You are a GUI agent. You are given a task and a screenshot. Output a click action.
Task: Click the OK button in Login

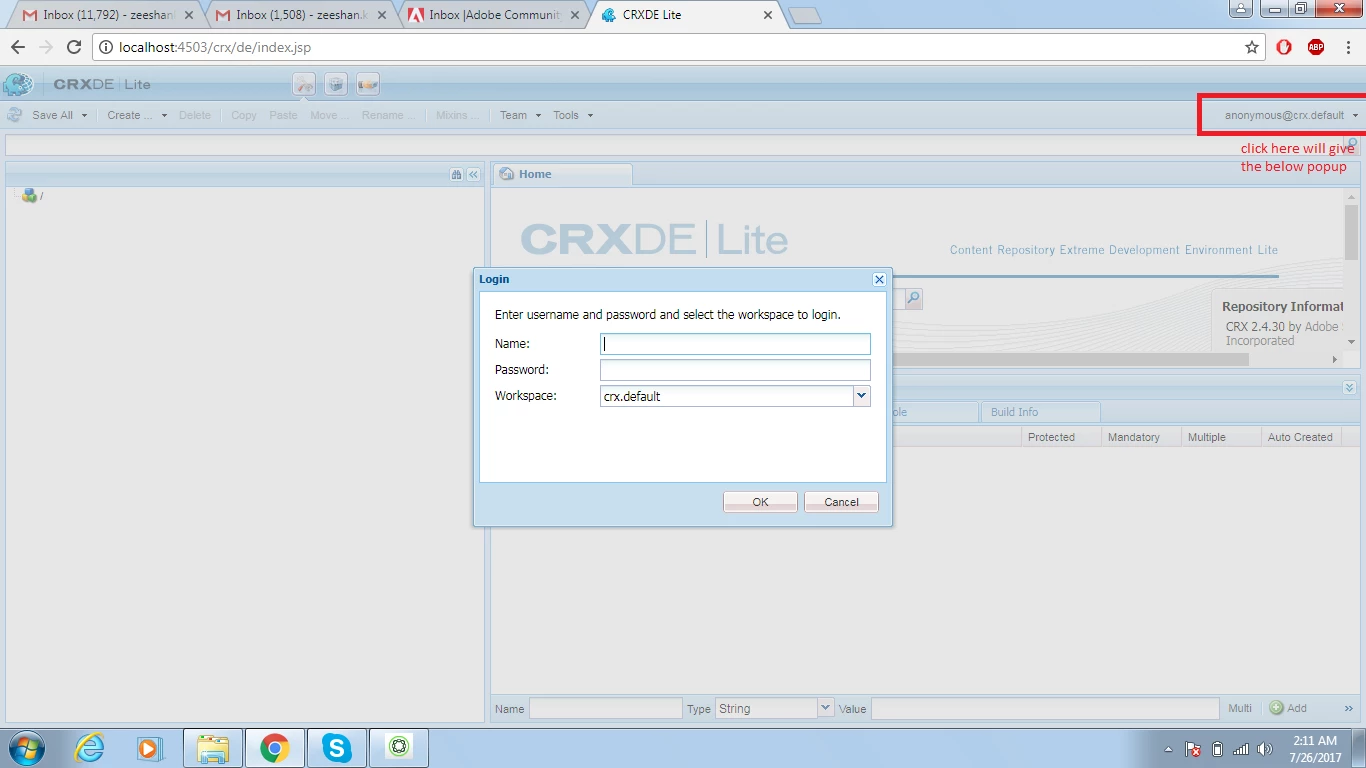click(x=760, y=502)
